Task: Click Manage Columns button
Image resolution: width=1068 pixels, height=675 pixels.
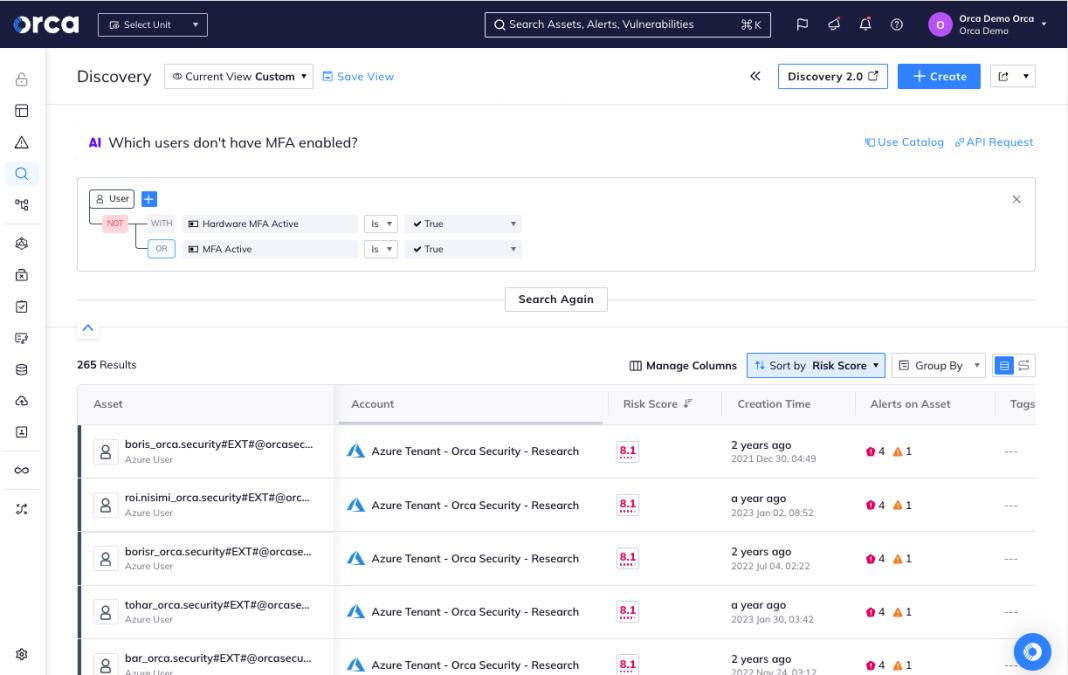Action: pos(683,366)
